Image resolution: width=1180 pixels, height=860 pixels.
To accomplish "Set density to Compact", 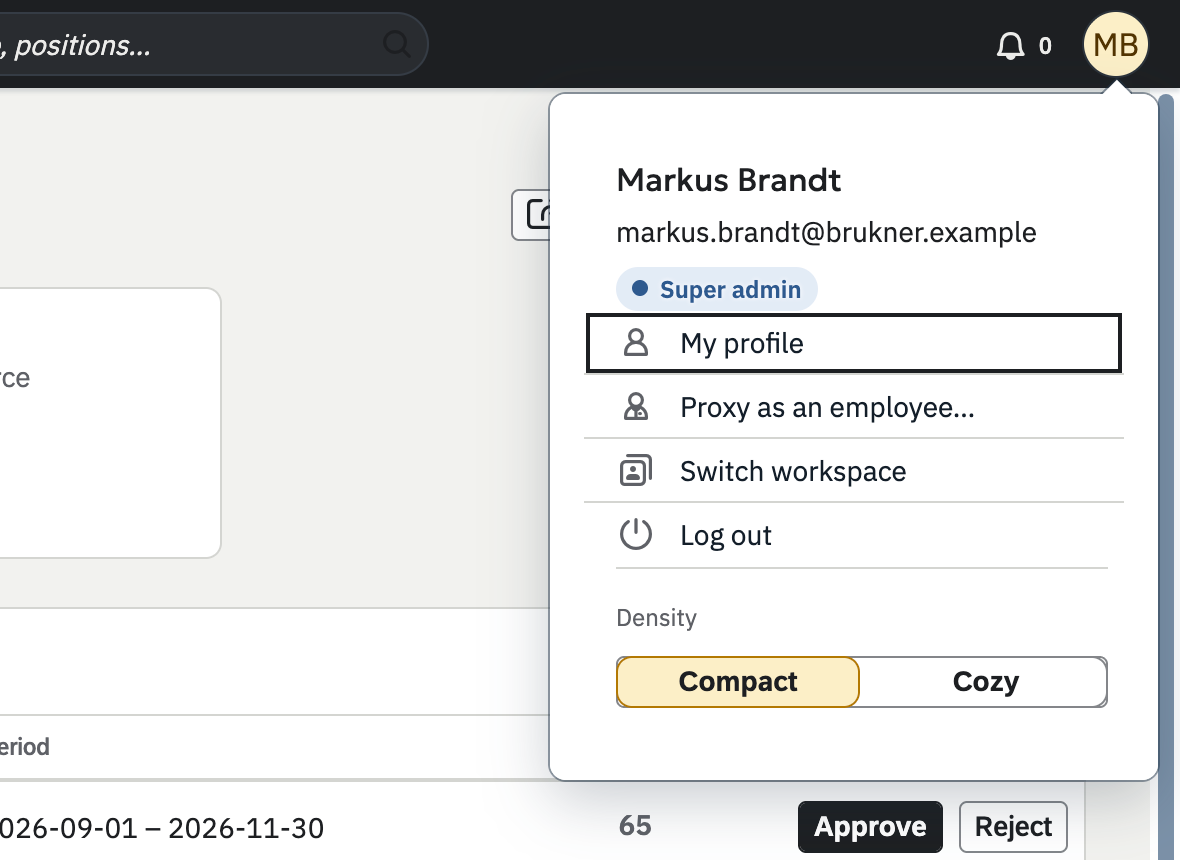I will point(738,682).
